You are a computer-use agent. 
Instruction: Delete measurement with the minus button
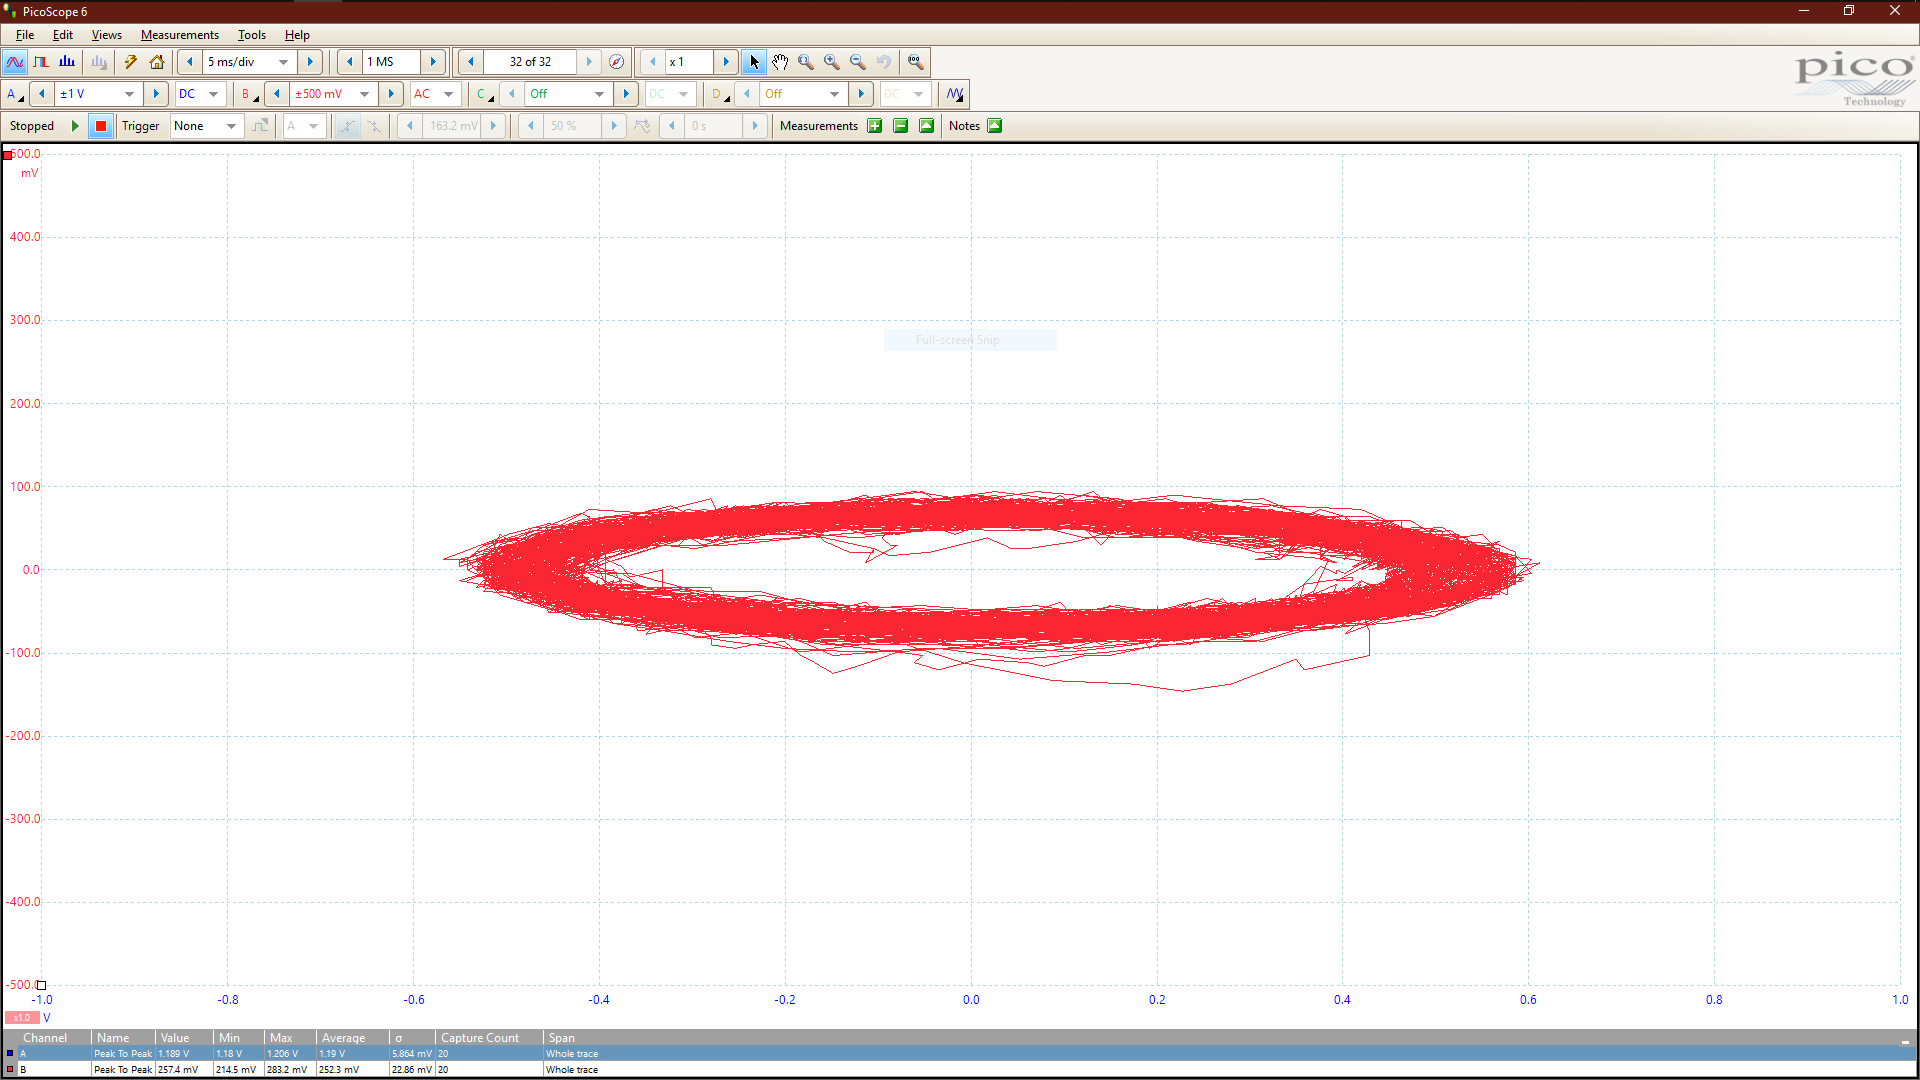coord(901,126)
